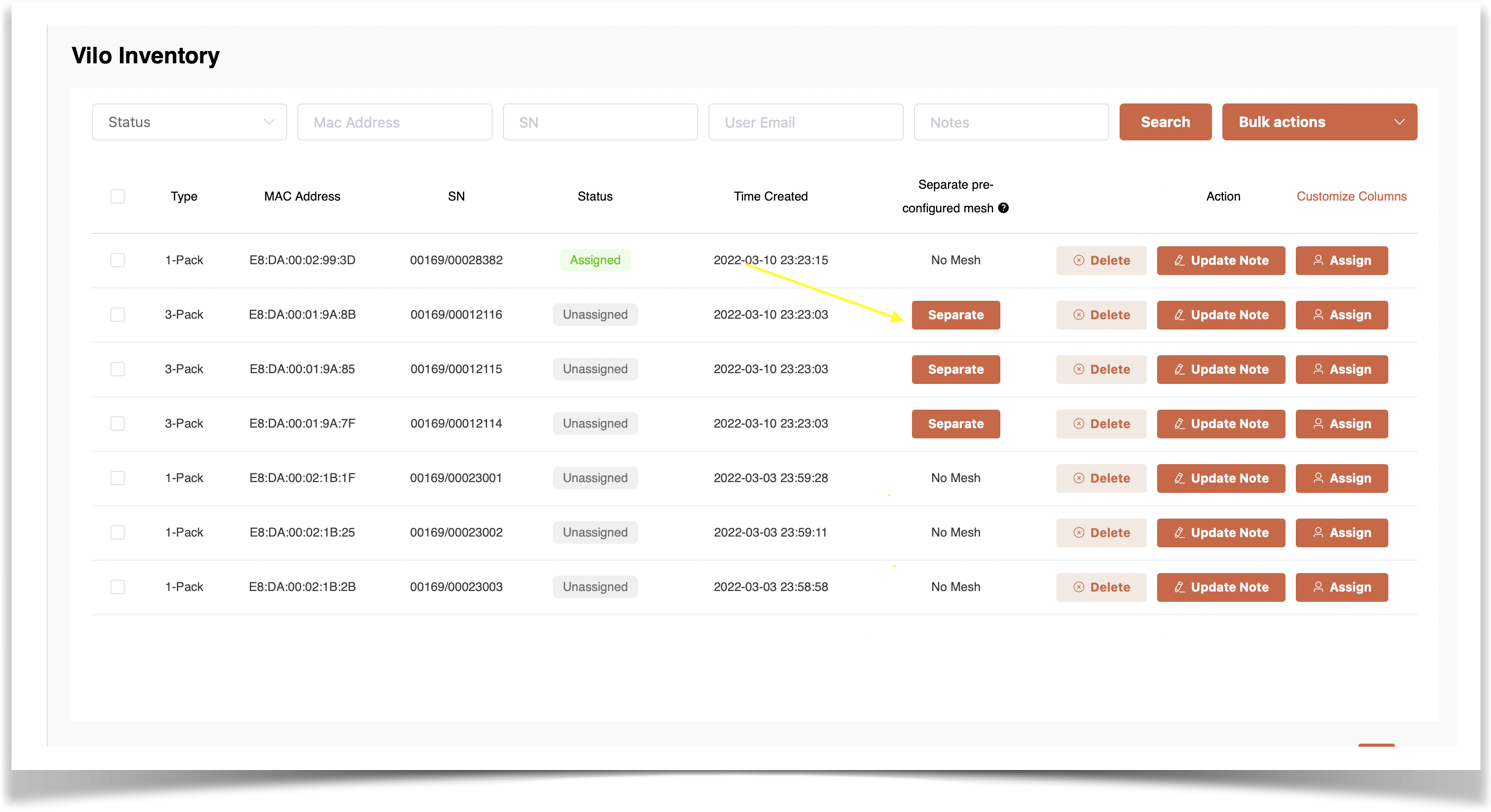Select row checkbox for SN 00169/00012114
The image size is (1491, 812).
coord(117,424)
